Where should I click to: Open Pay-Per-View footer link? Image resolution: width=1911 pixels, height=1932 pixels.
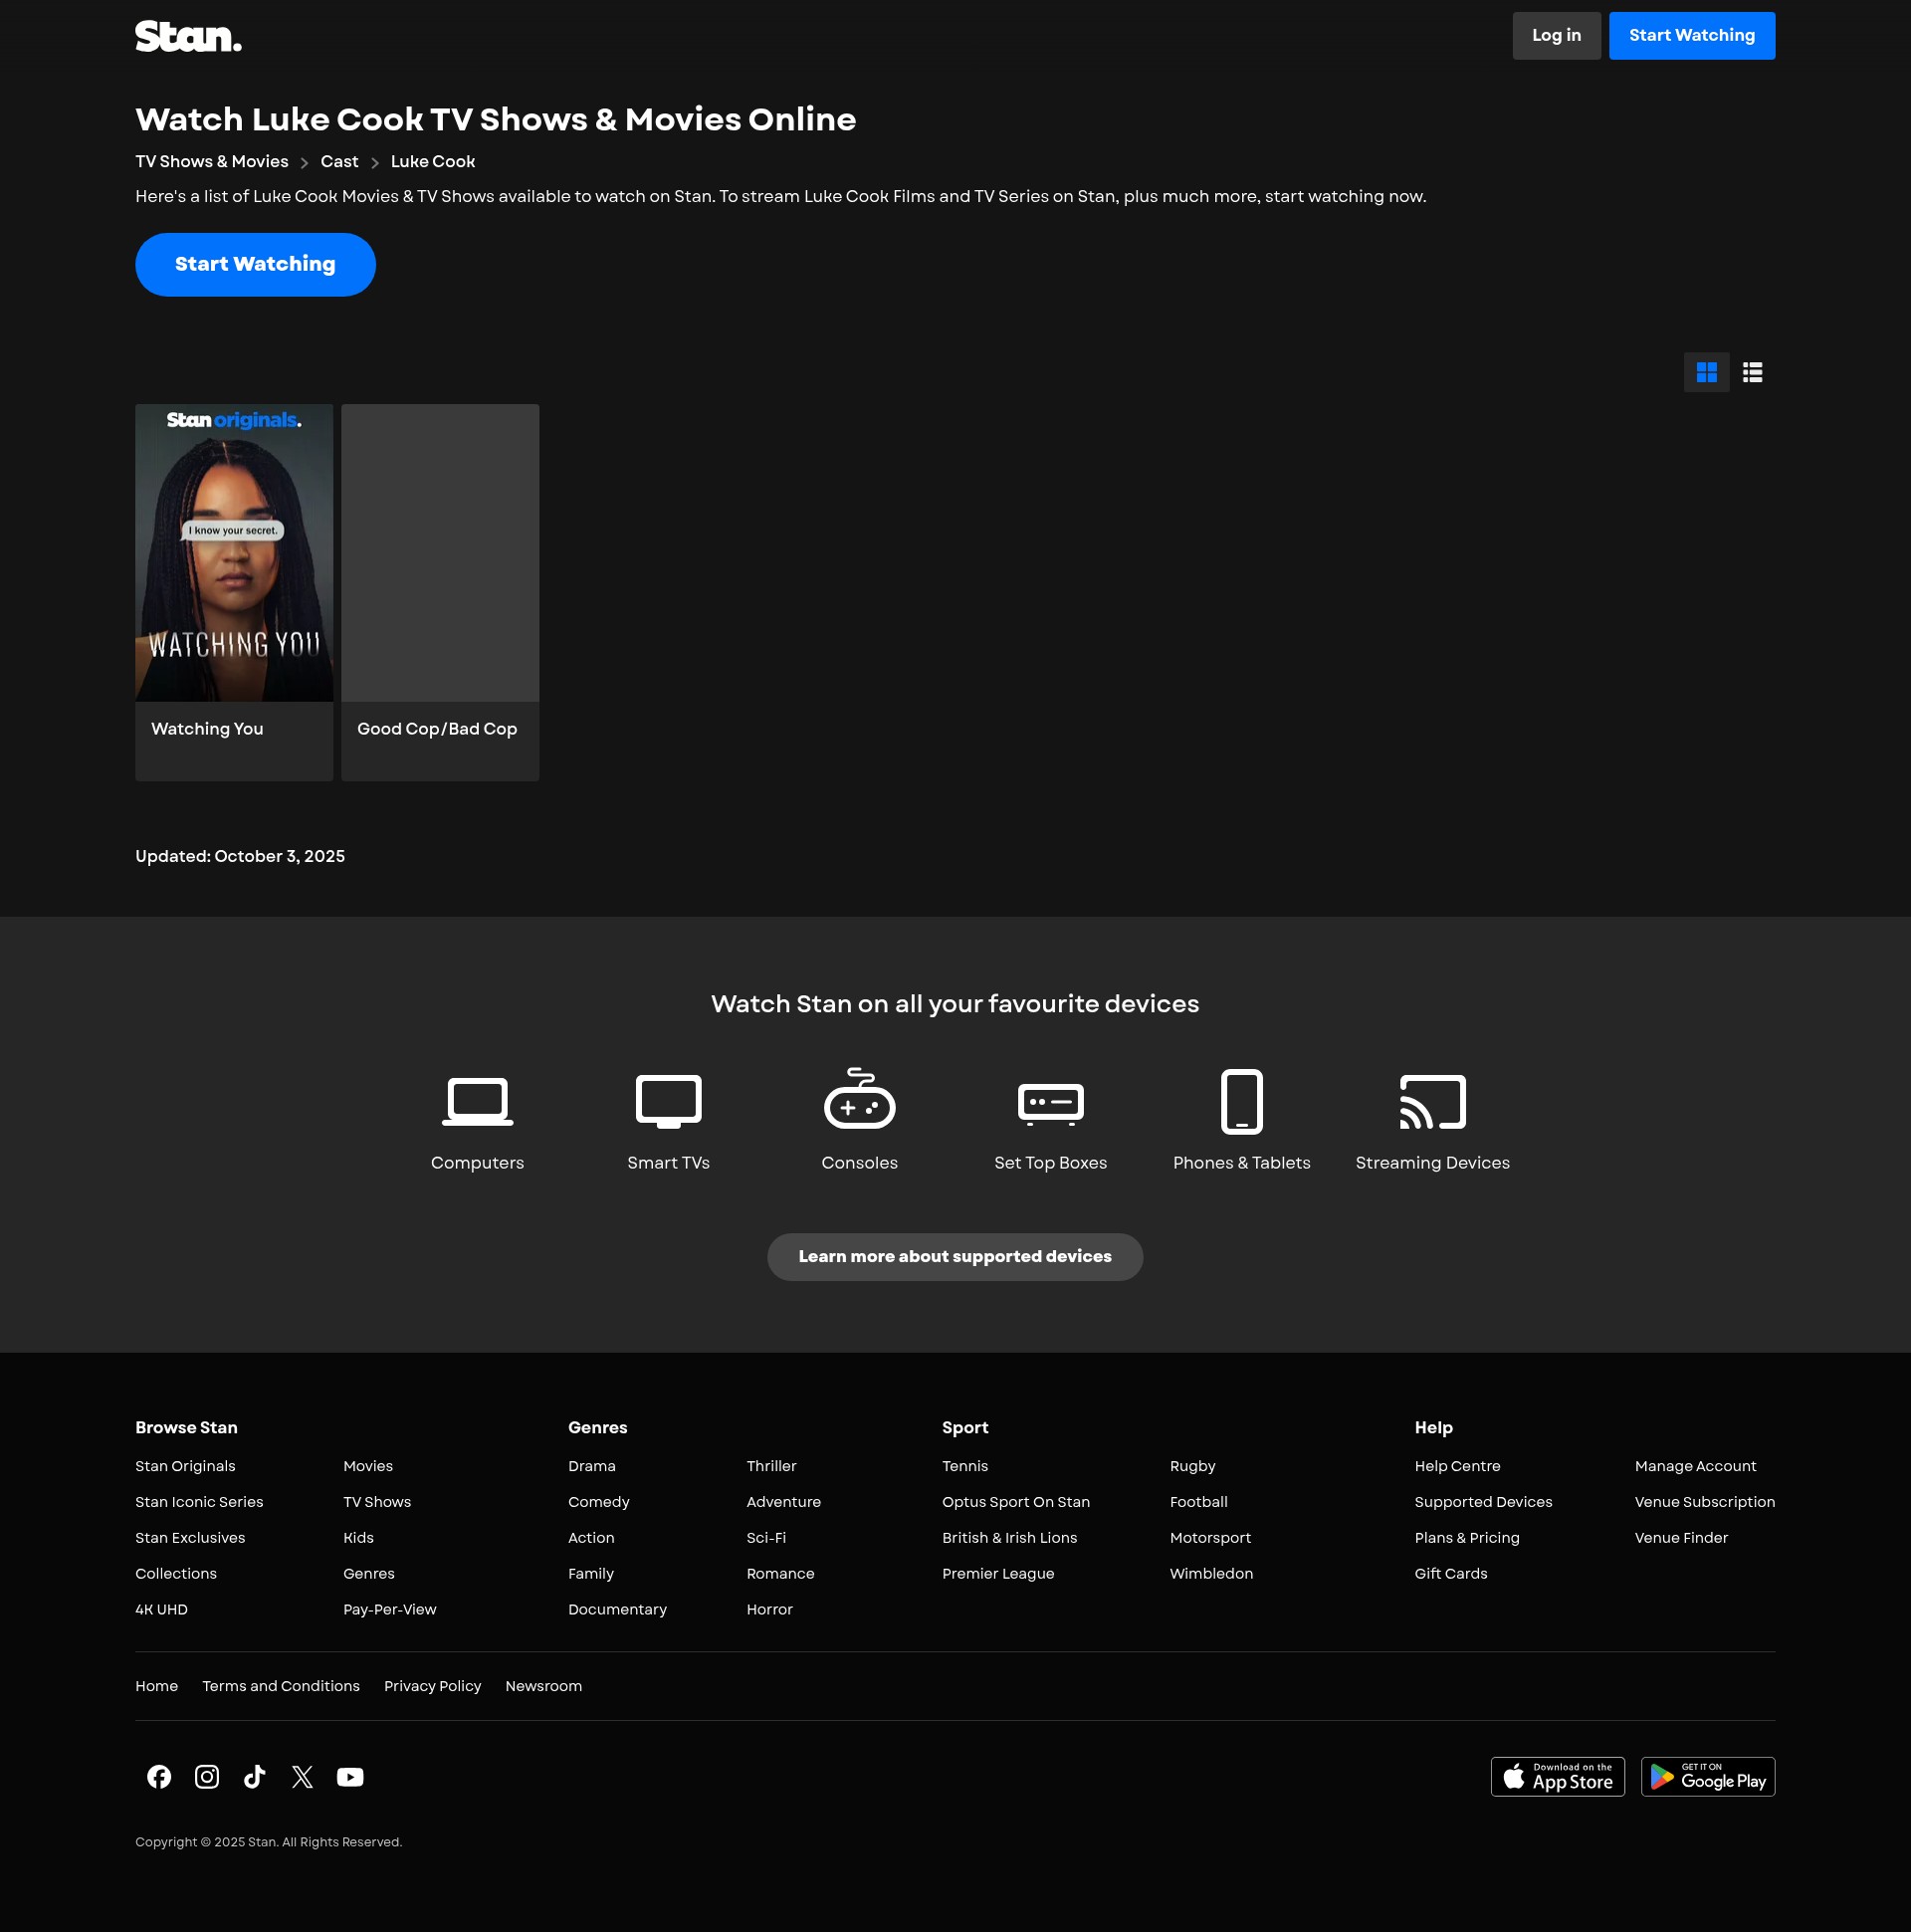[x=389, y=1610]
